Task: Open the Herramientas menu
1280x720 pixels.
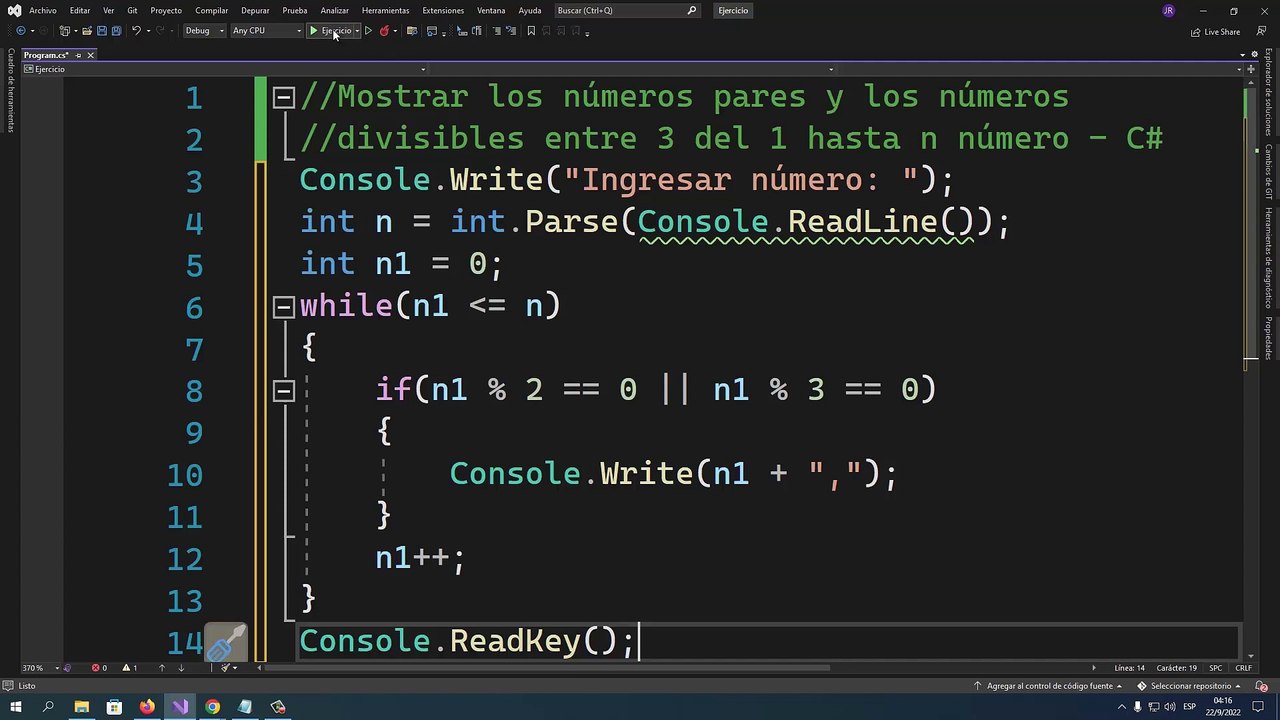Action: [386, 10]
